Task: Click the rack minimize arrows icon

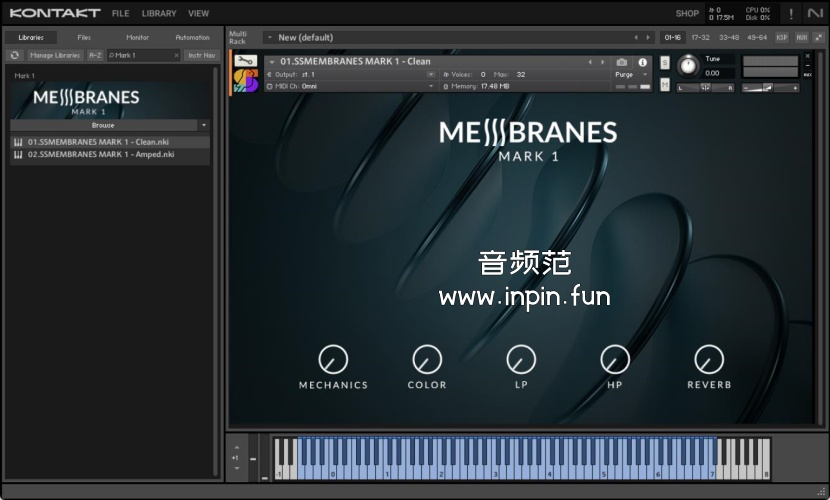Action: coord(819,37)
